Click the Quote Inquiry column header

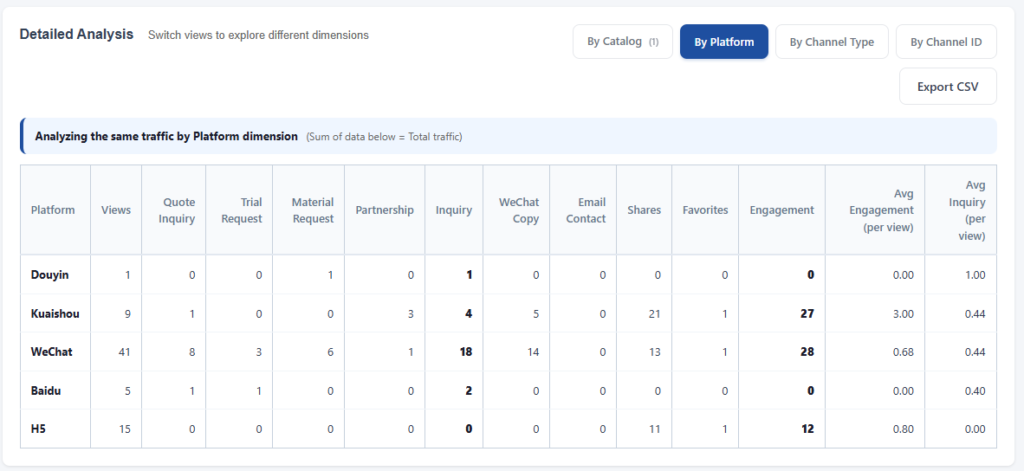click(x=174, y=210)
